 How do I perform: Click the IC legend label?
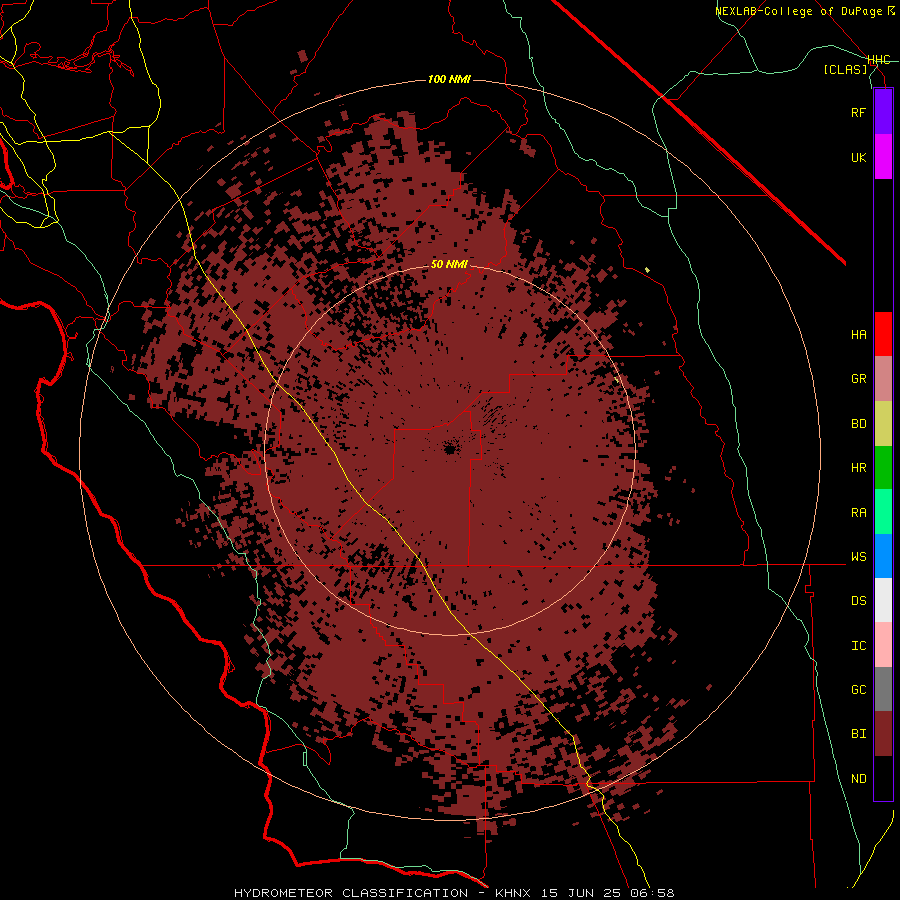[x=858, y=645]
